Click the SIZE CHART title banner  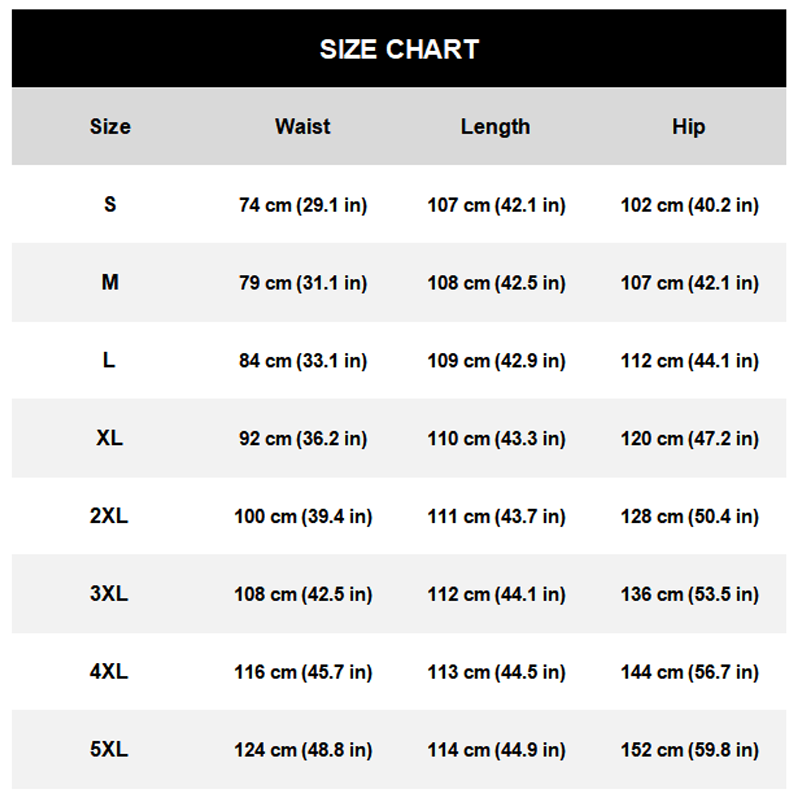point(399,49)
